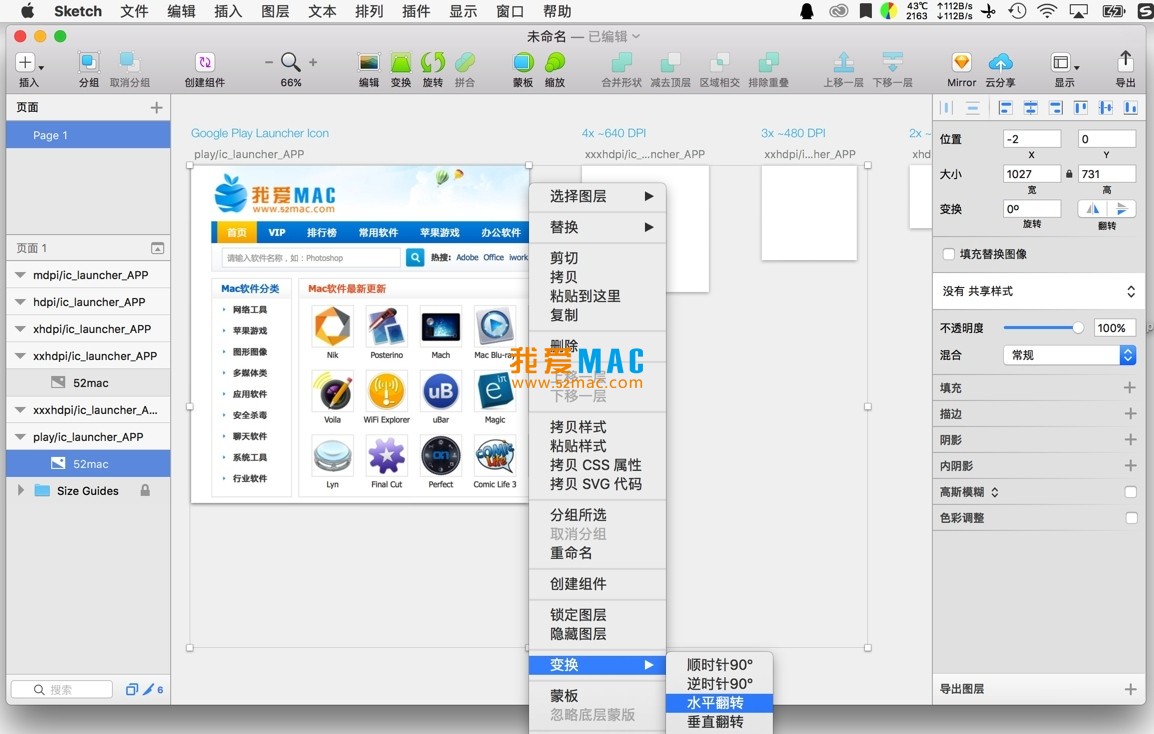Move layer down with 下移一层 toolbar icon
This screenshot has height=734, width=1154.
[893, 63]
